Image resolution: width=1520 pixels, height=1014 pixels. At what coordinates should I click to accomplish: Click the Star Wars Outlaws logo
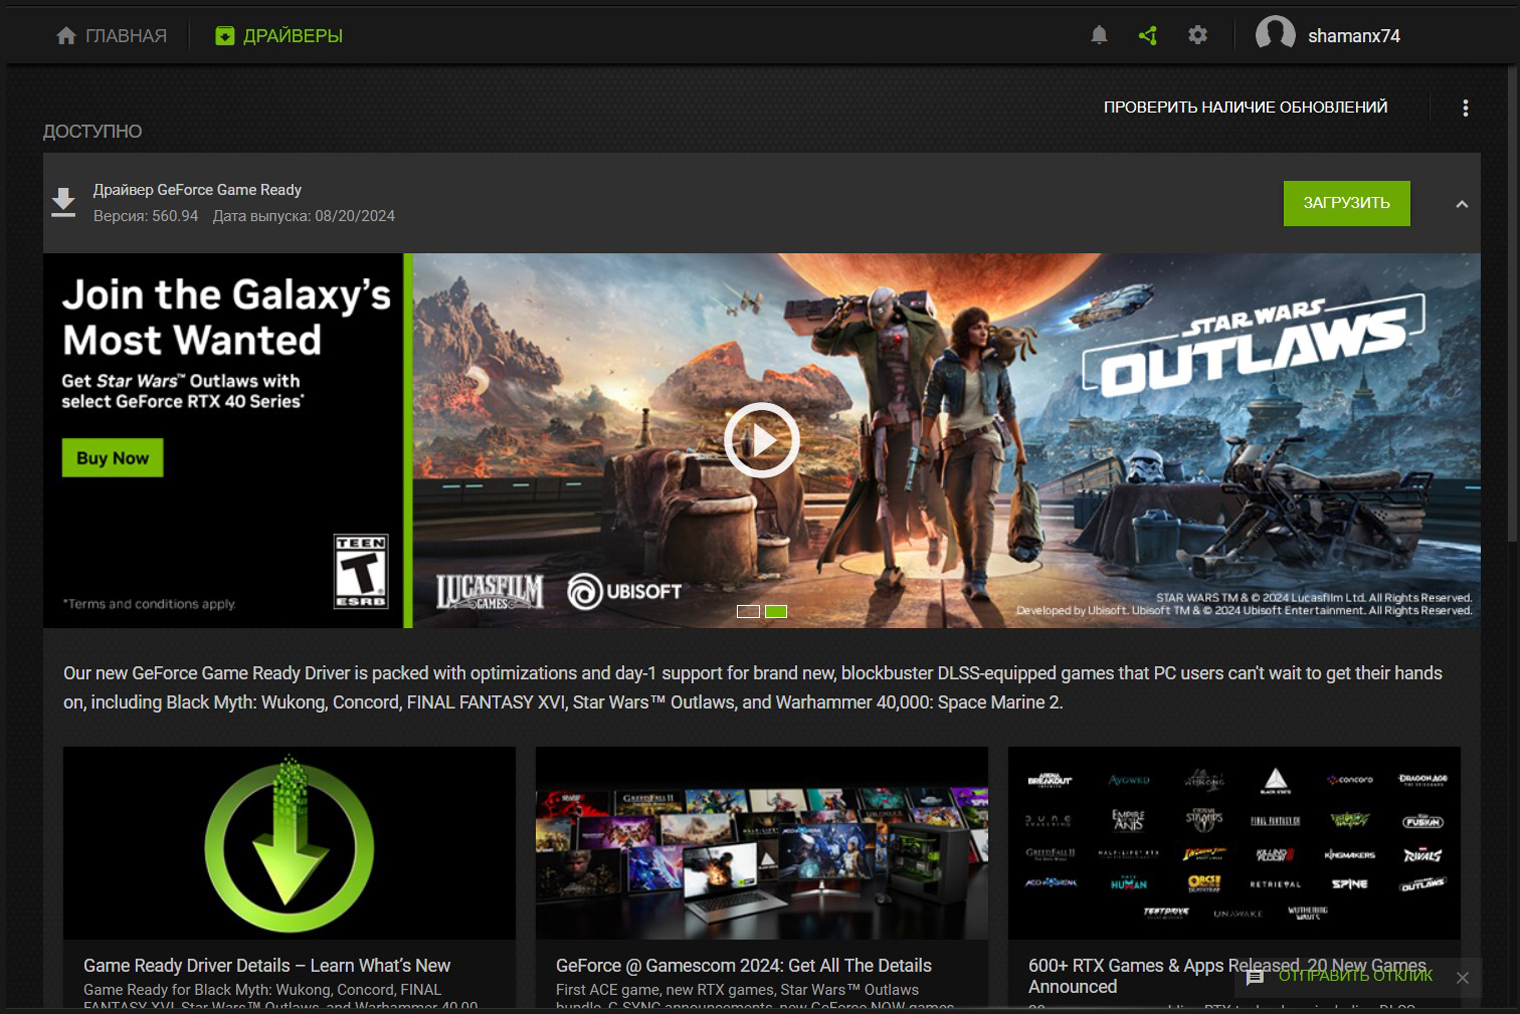click(1254, 345)
